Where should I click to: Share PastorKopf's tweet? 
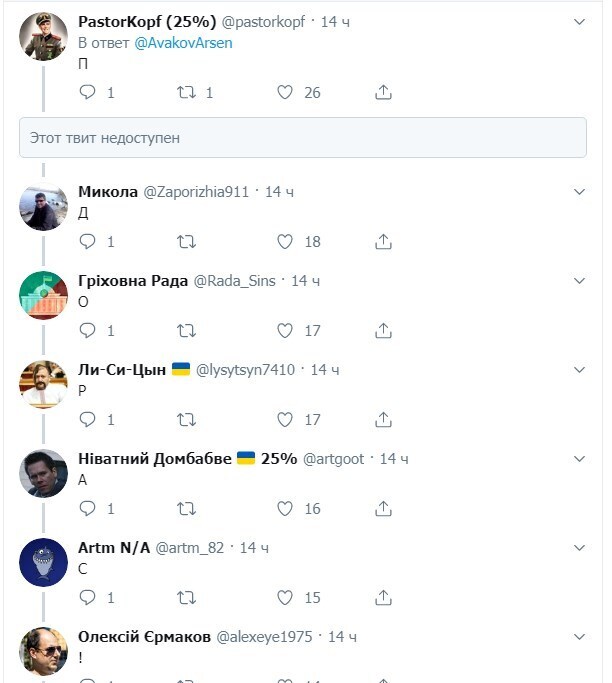(383, 93)
